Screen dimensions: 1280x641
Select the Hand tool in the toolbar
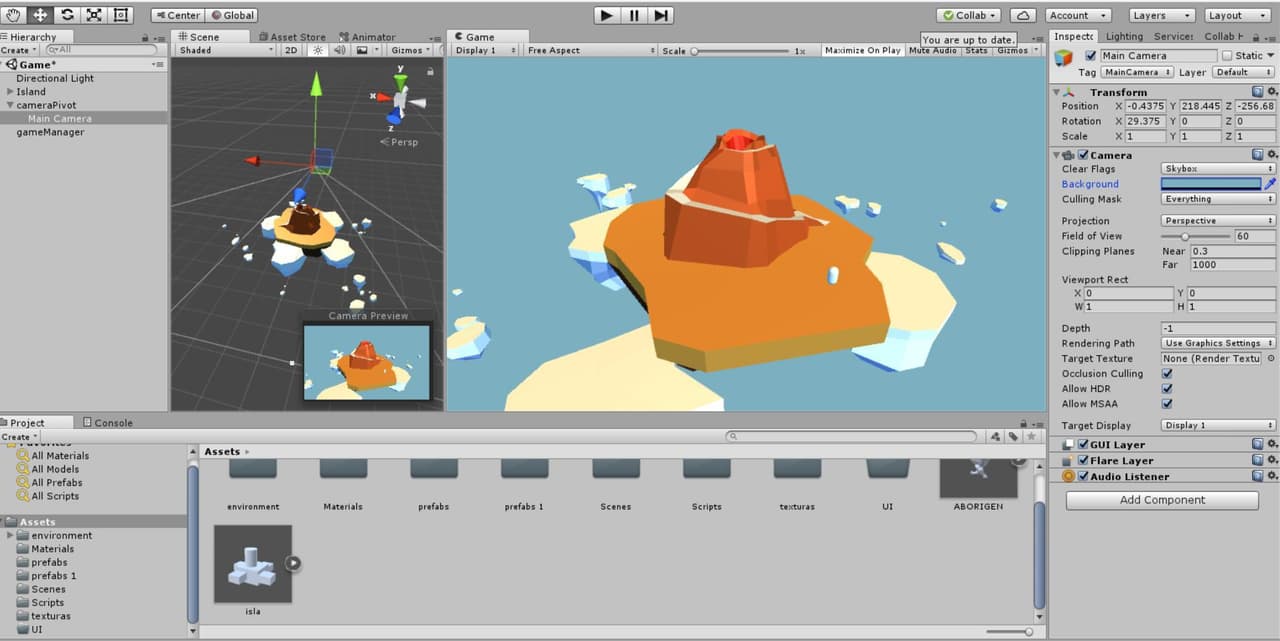coord(14,15)
